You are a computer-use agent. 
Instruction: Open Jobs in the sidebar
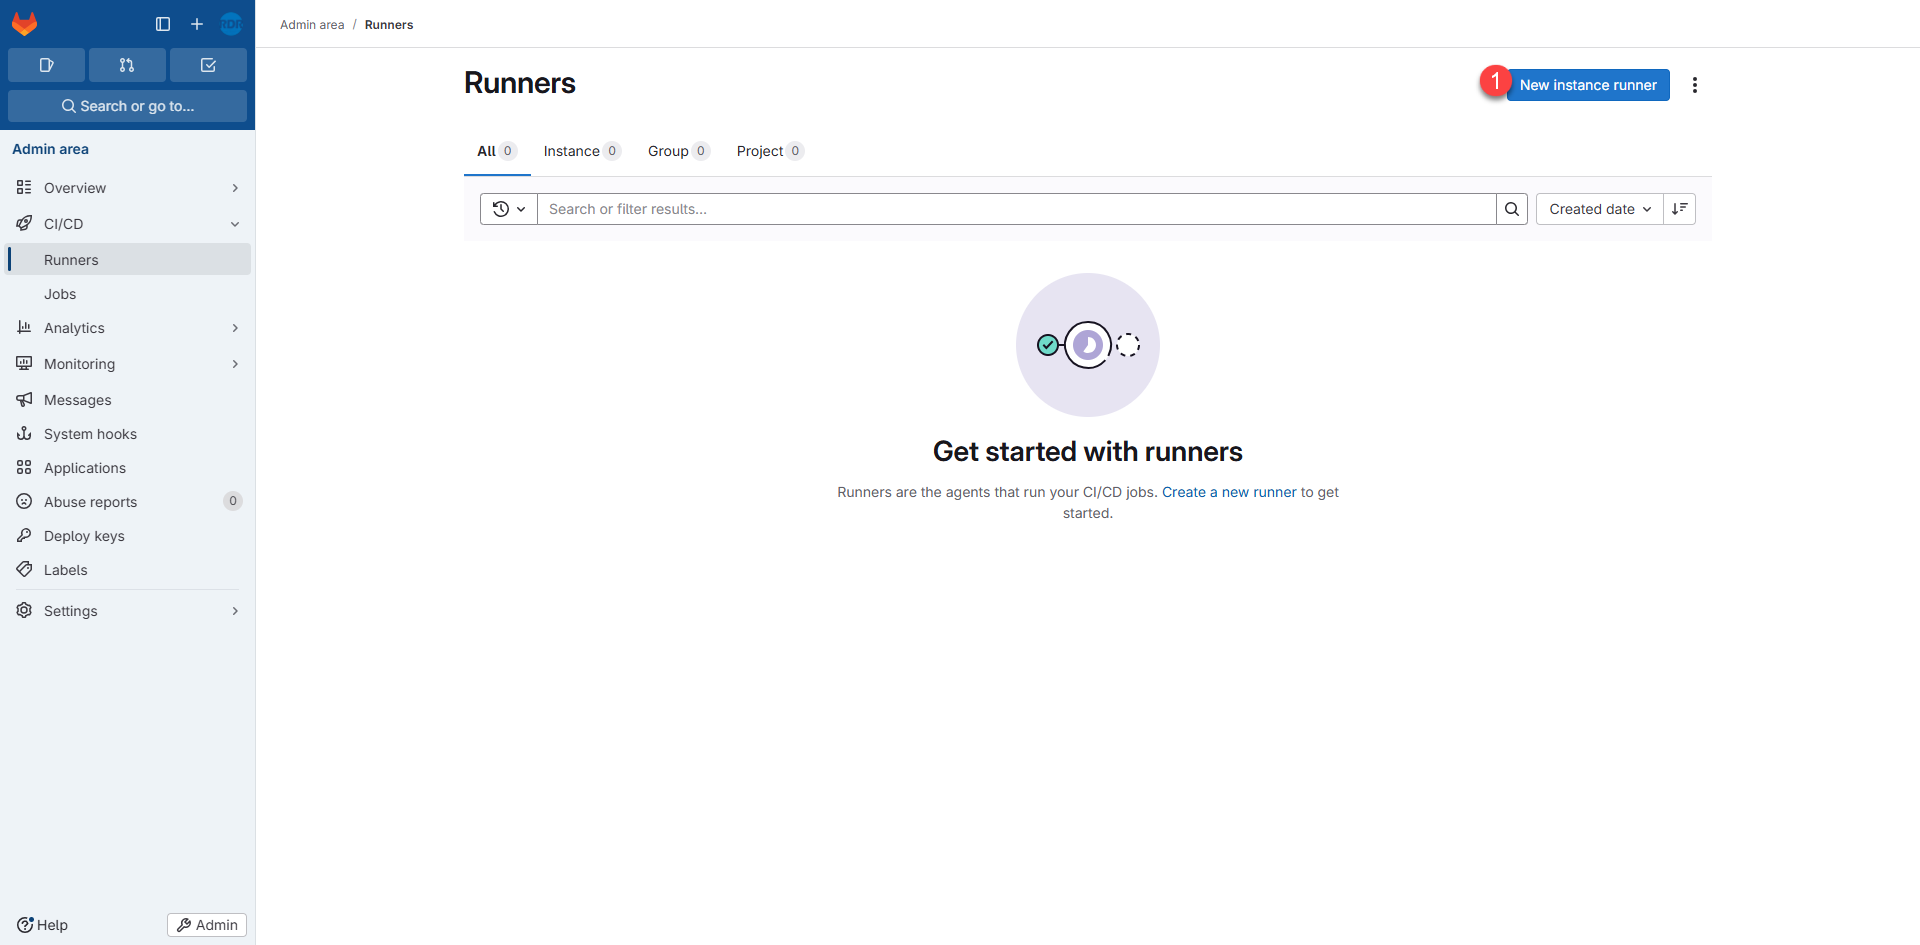(x=60, y=294)
